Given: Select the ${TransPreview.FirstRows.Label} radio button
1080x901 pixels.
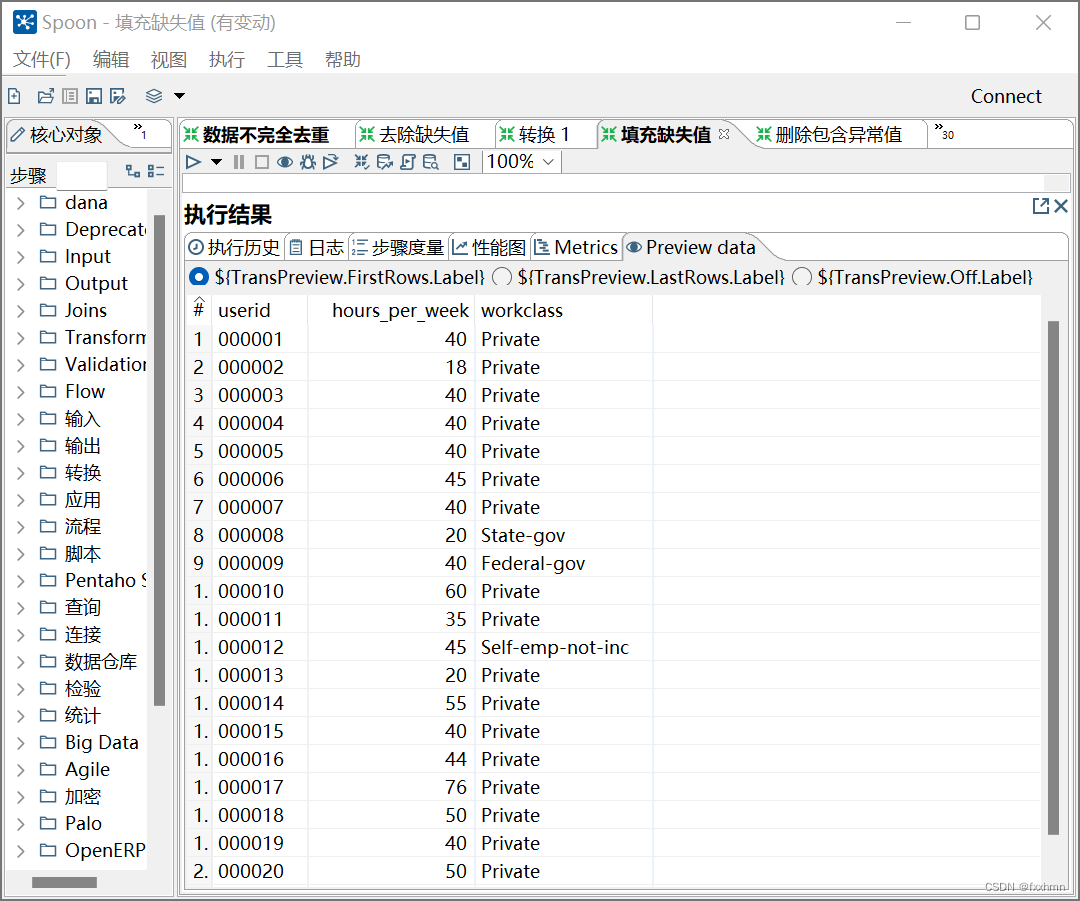Looking at the screenshot, I should point(197,277).
